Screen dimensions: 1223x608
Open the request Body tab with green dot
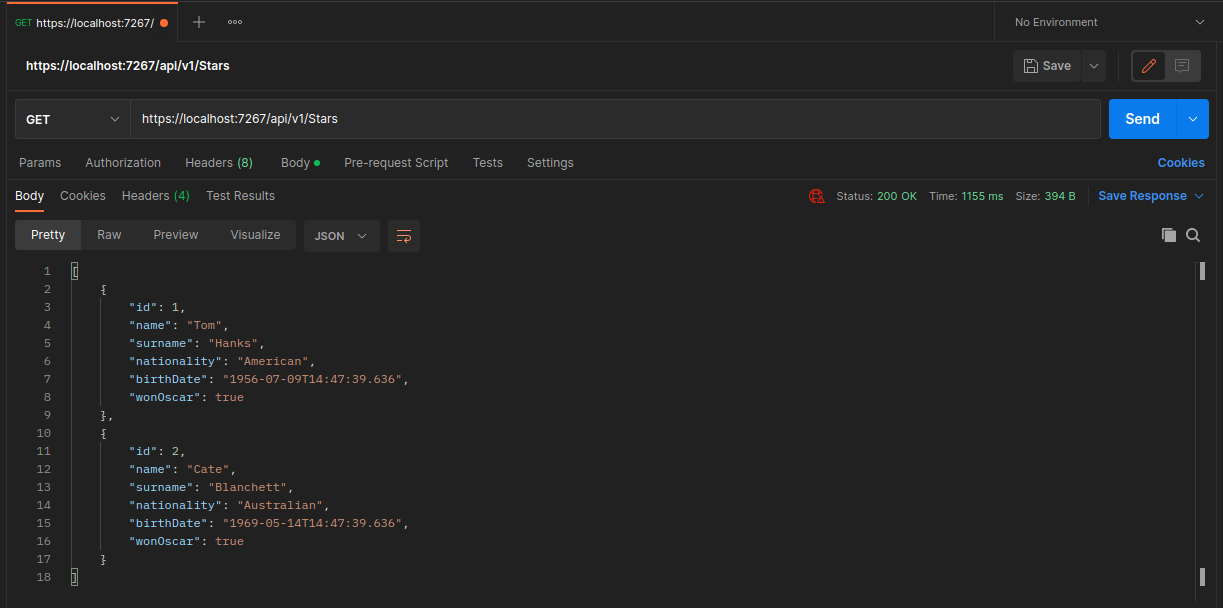click(300, 162)
